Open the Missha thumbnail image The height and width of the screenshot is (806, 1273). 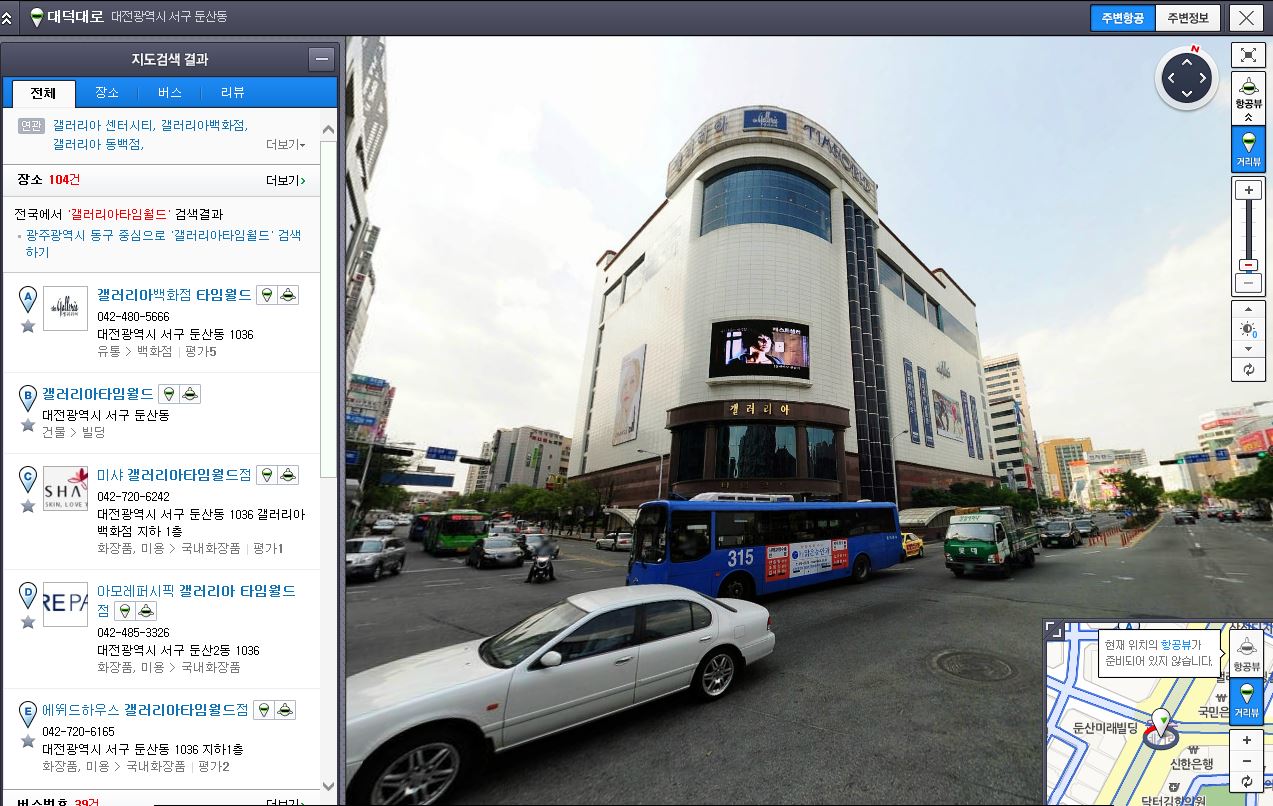pos(65,489)
